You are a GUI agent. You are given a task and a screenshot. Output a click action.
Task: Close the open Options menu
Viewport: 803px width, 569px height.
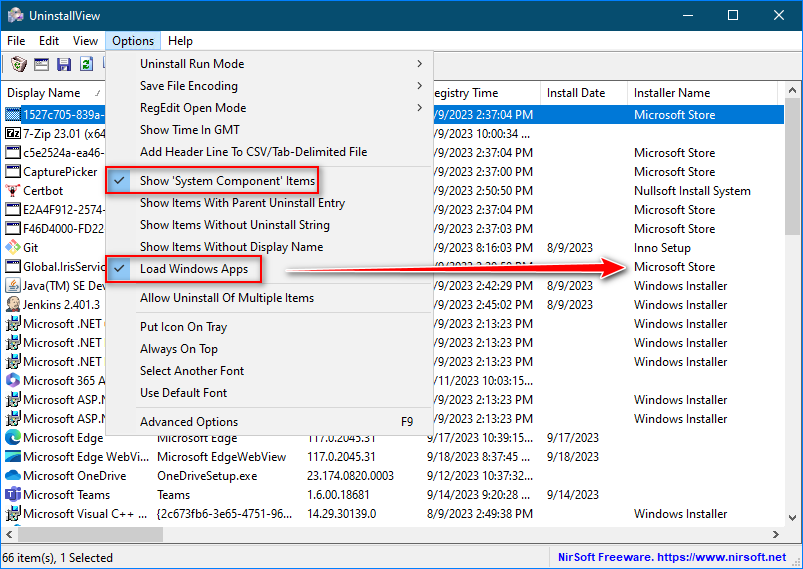click(133, 41)
